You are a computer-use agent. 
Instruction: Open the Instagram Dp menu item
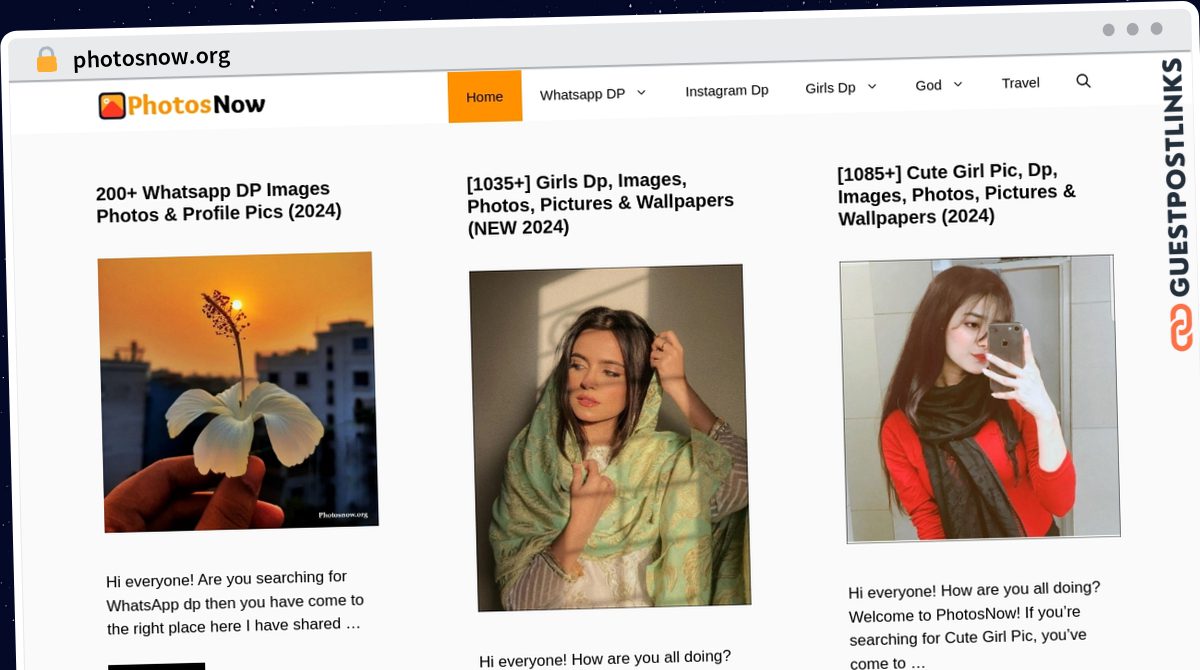(x=727, y=90)
